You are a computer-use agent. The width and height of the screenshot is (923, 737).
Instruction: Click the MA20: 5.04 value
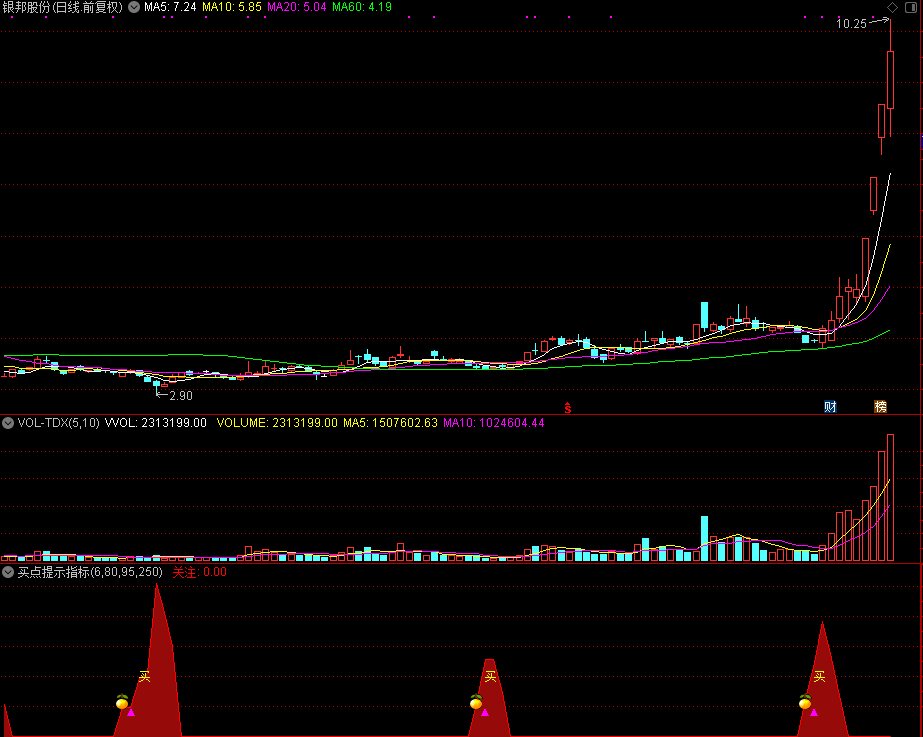(x=297, y=7)
